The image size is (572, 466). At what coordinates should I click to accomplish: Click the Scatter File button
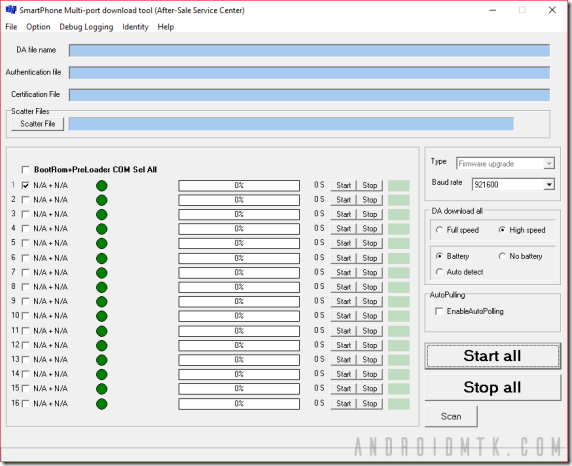click(38, 124)
